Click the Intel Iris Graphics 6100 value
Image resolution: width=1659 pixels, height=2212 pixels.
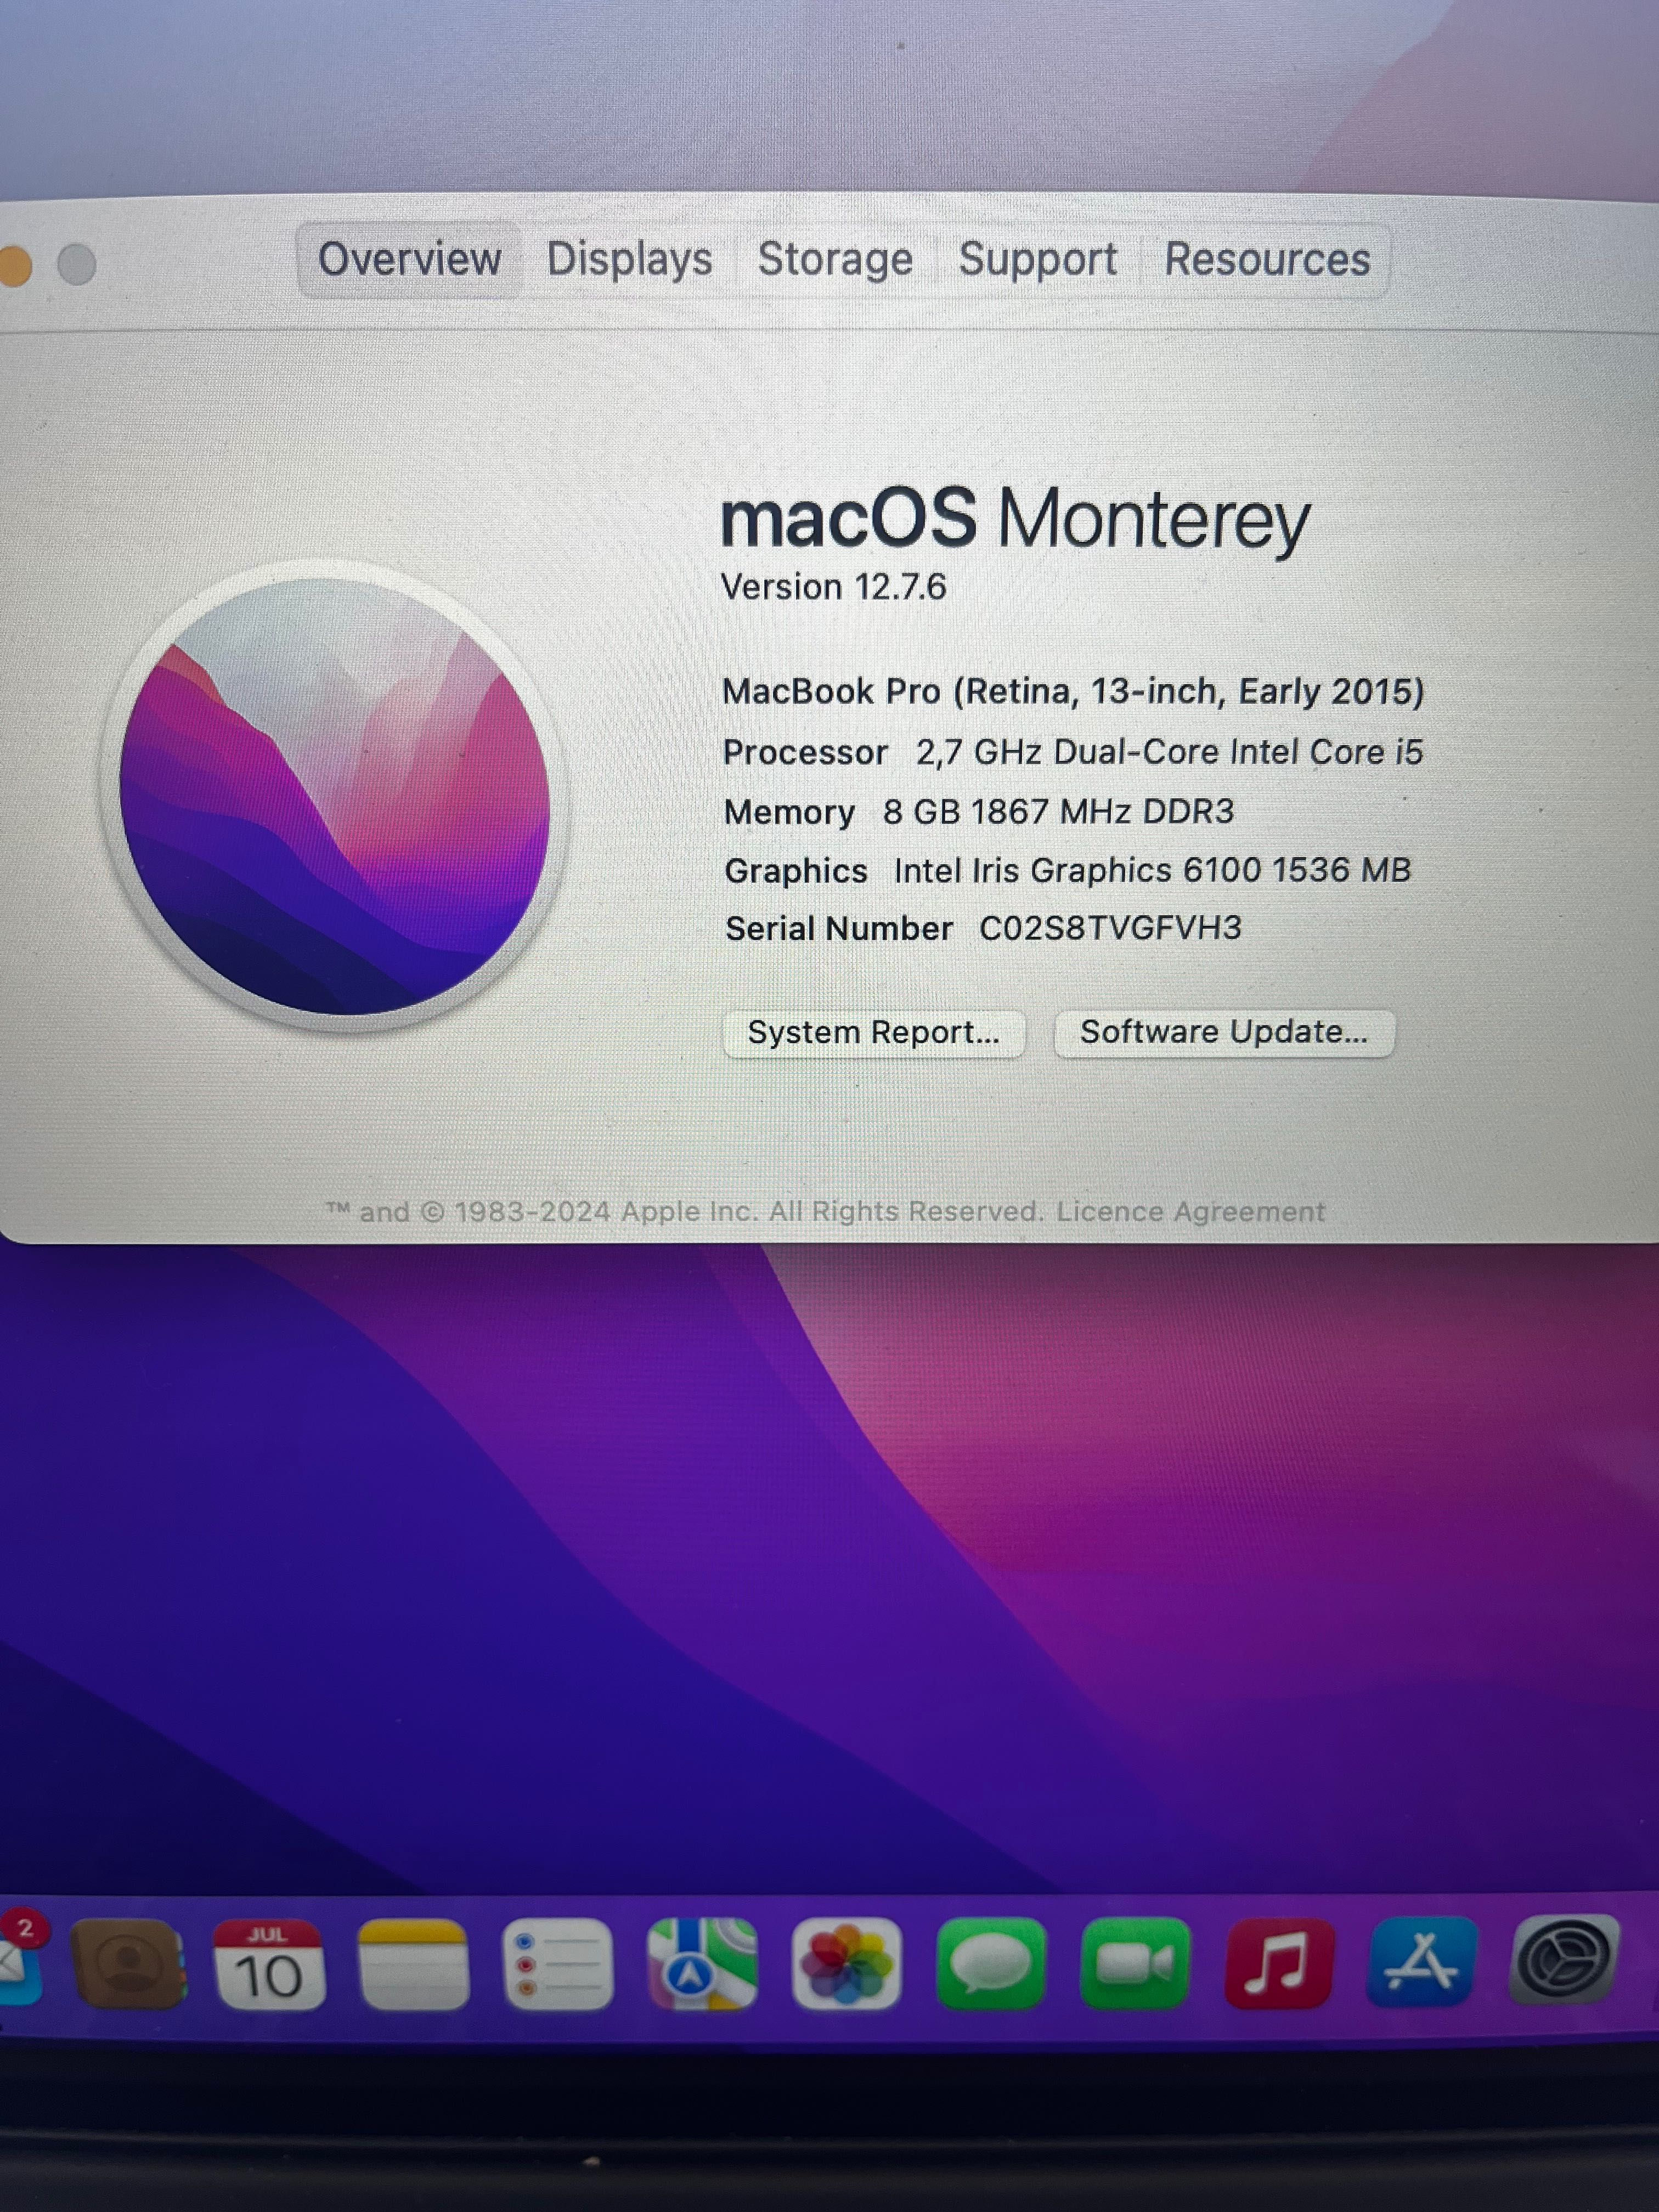tap(1152, 870)
